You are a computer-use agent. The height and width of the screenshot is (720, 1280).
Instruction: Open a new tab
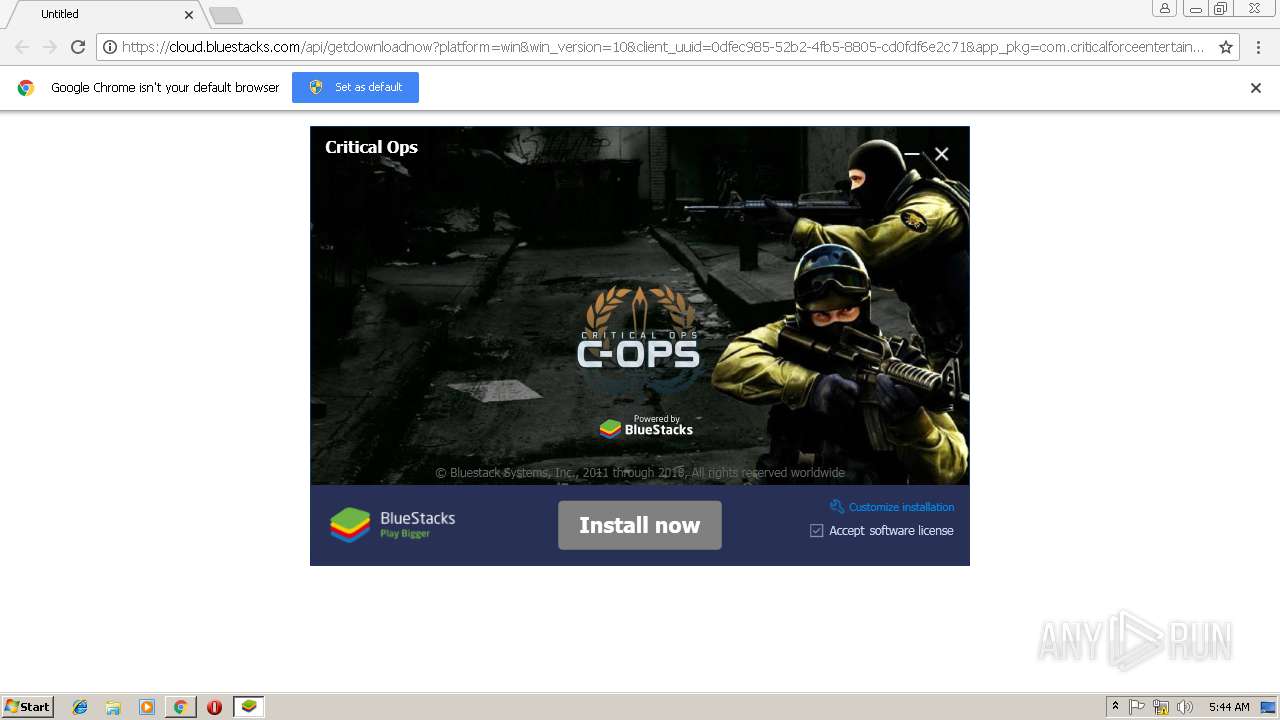coord(226,15)
